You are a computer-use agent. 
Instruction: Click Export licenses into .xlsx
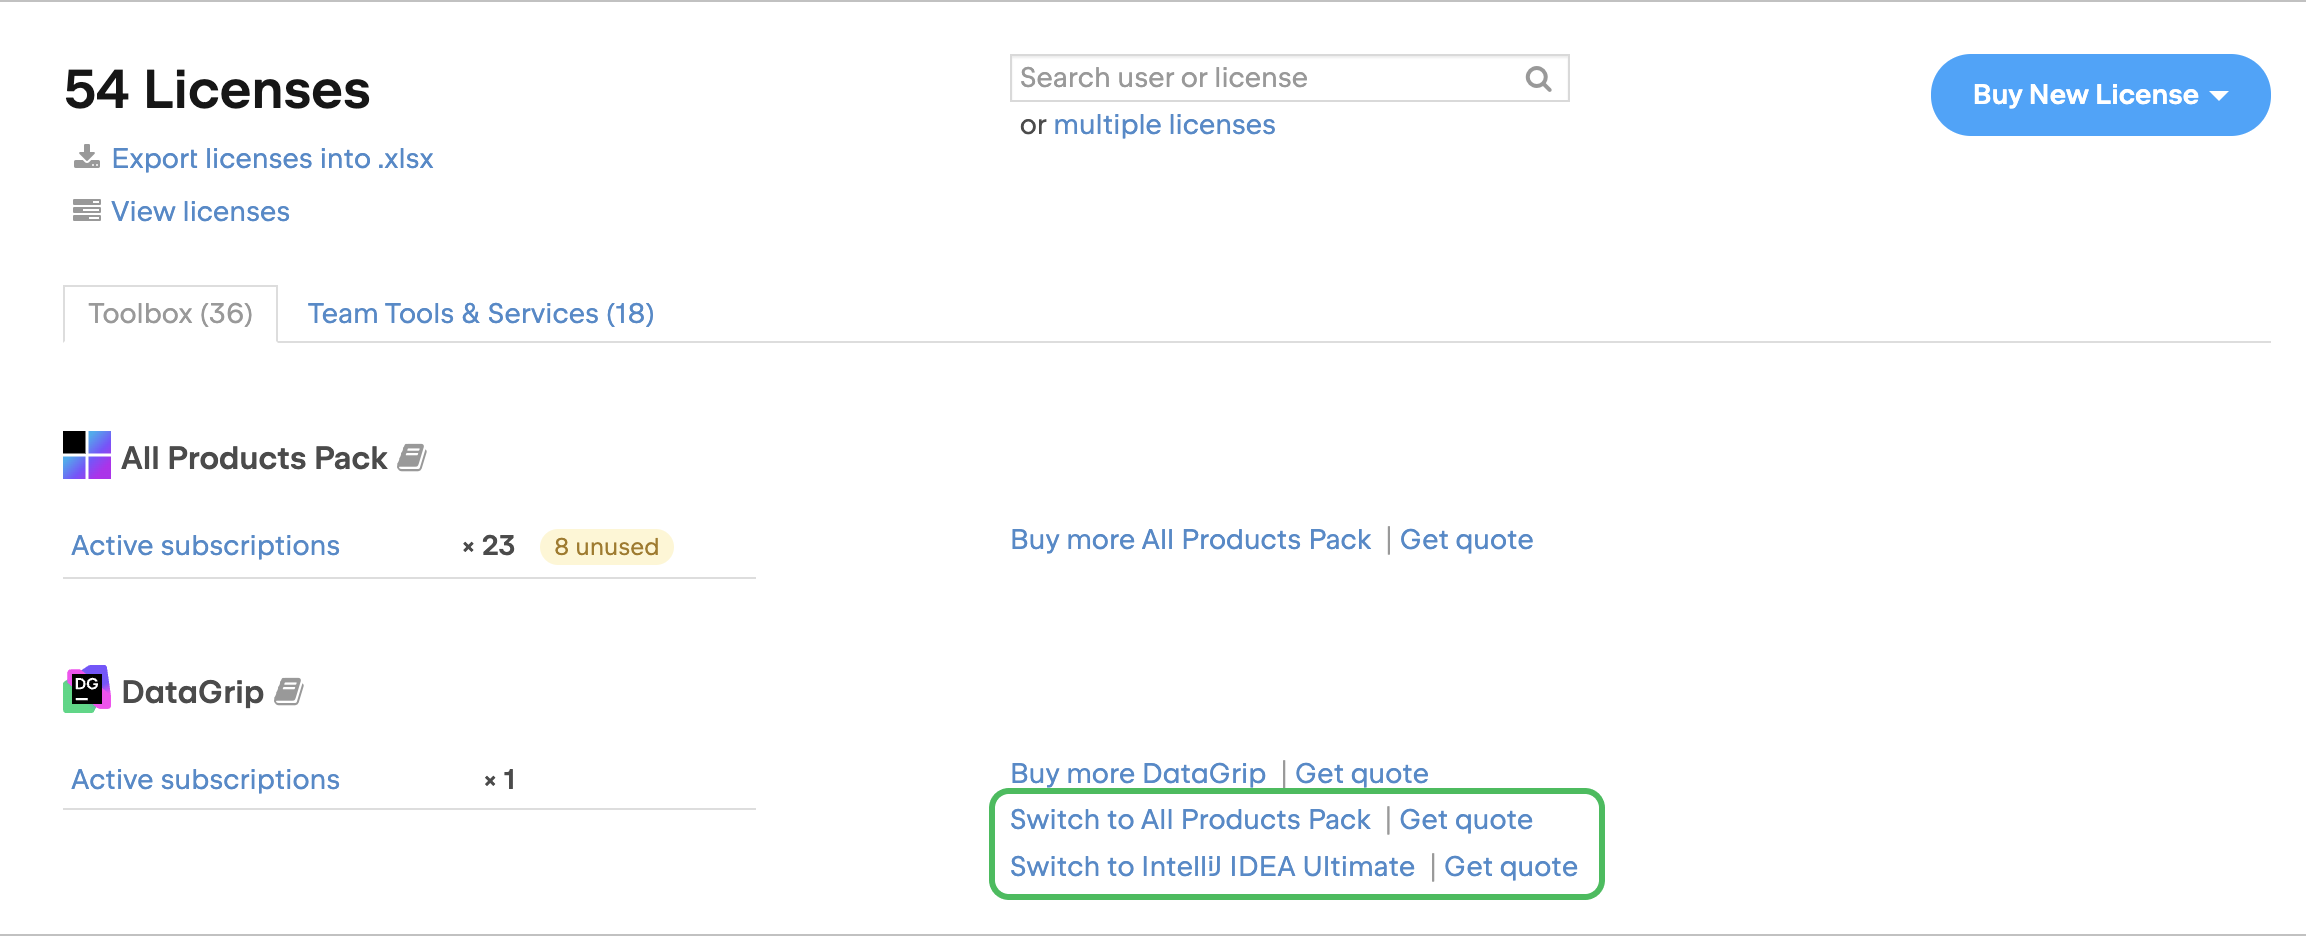click(x=273, y=158)
